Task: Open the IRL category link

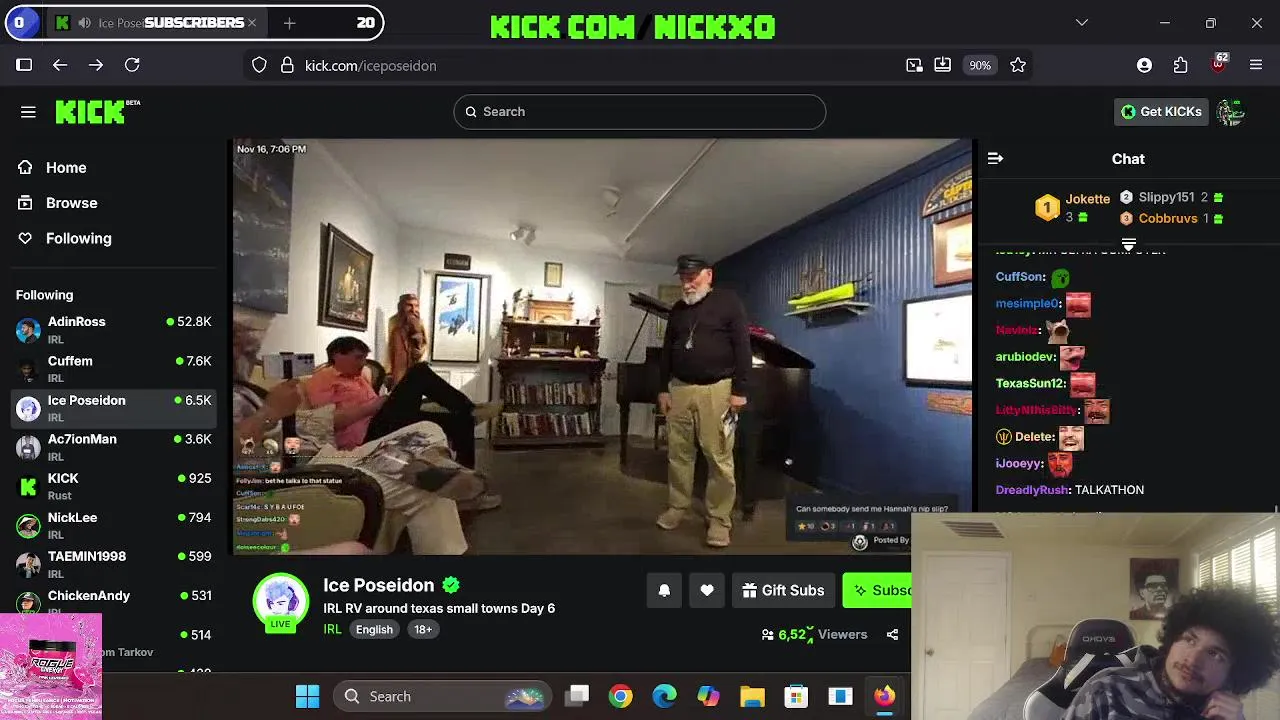Action: tap(332, 629)
